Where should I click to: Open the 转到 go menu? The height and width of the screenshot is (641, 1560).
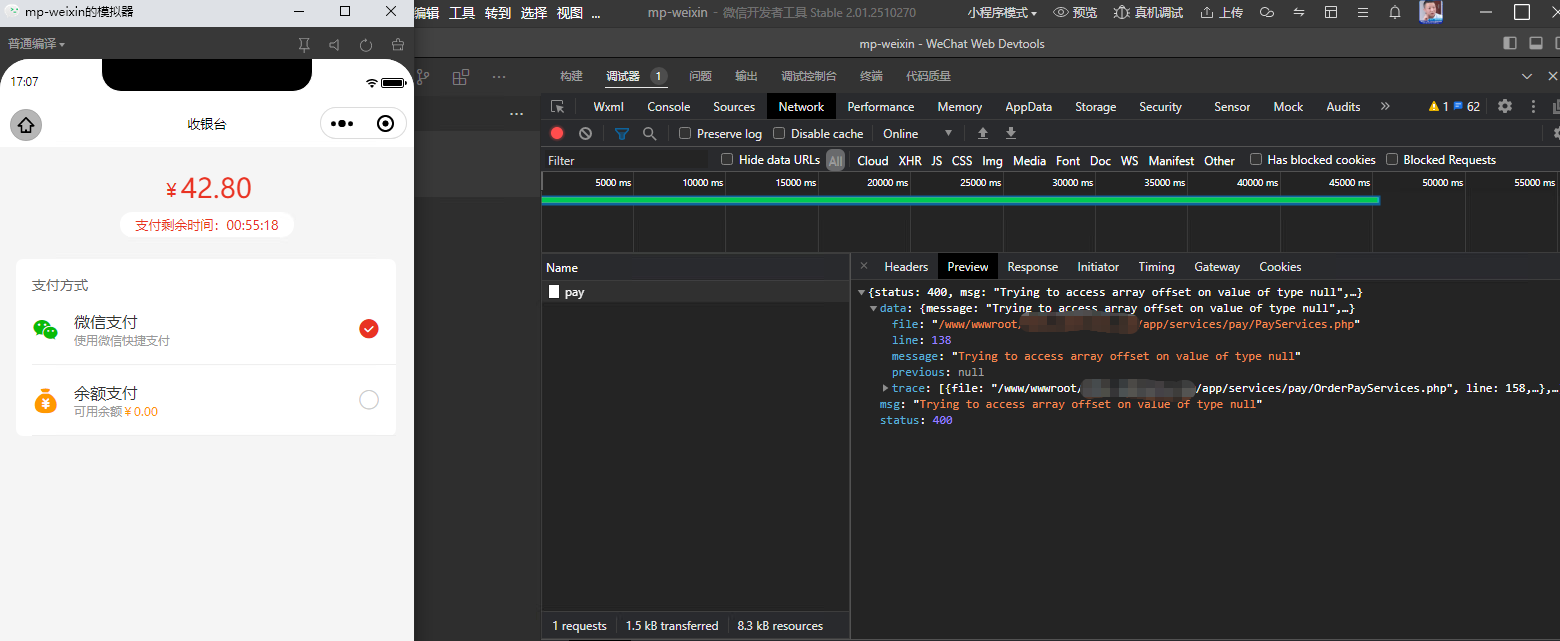pyautogui.click(x=498, y=12)
